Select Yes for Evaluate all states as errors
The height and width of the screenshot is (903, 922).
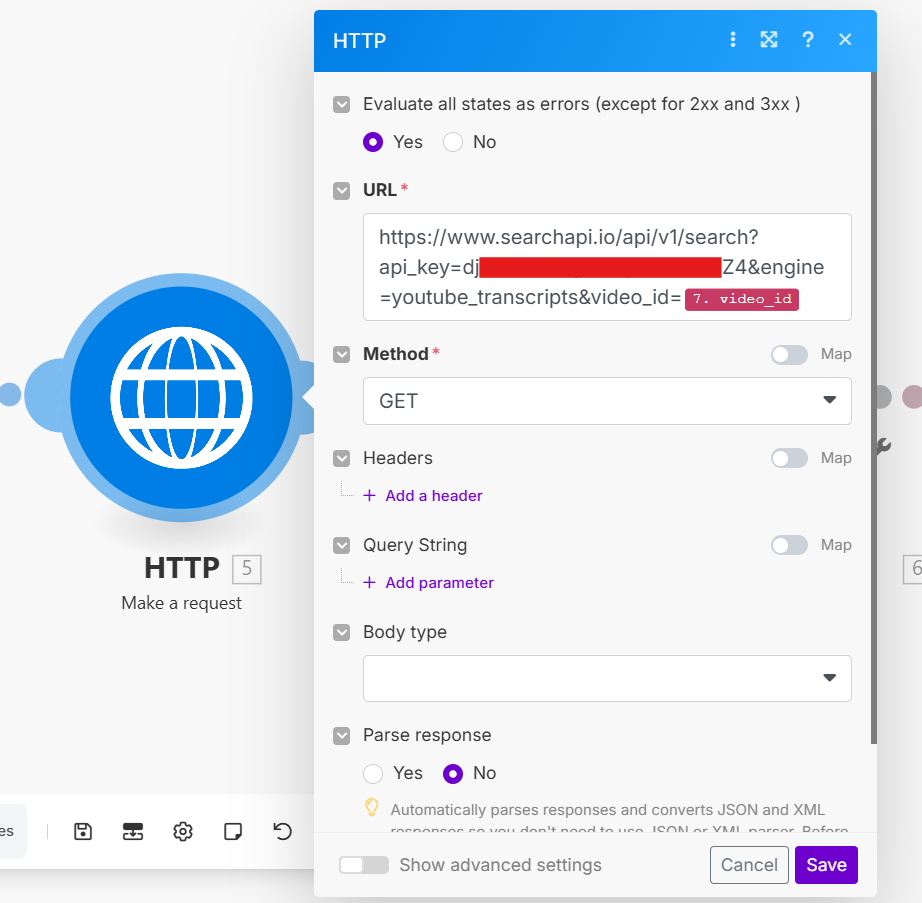click(373, 142)
